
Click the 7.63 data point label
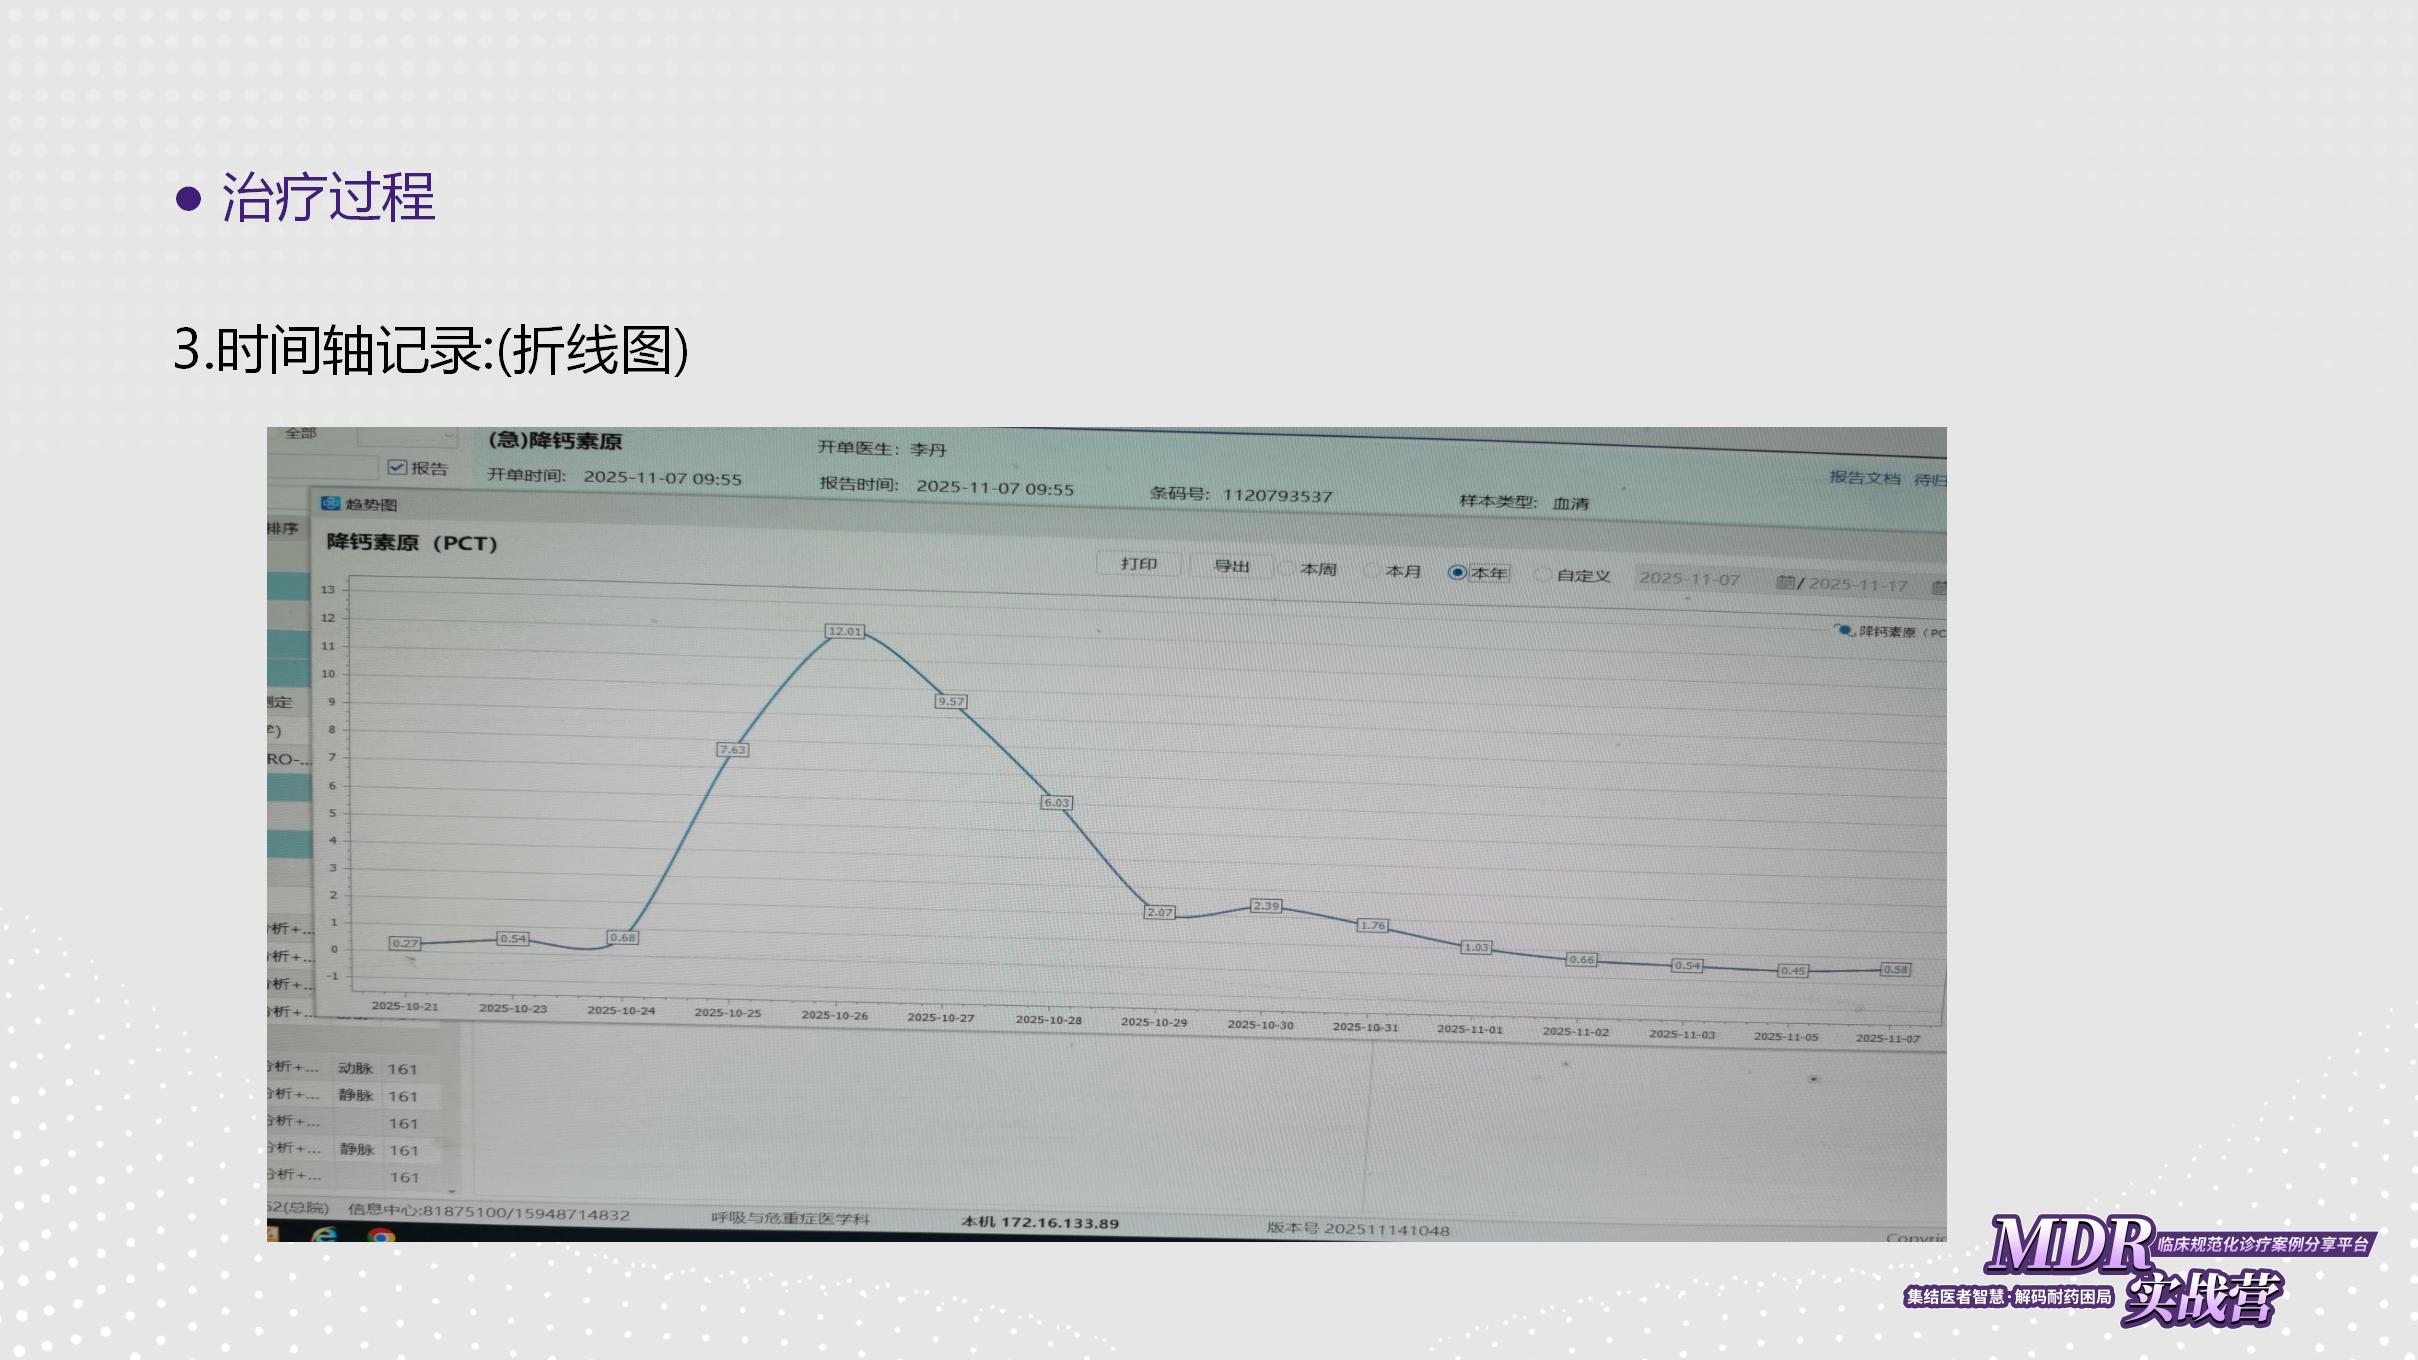[732, 749]
